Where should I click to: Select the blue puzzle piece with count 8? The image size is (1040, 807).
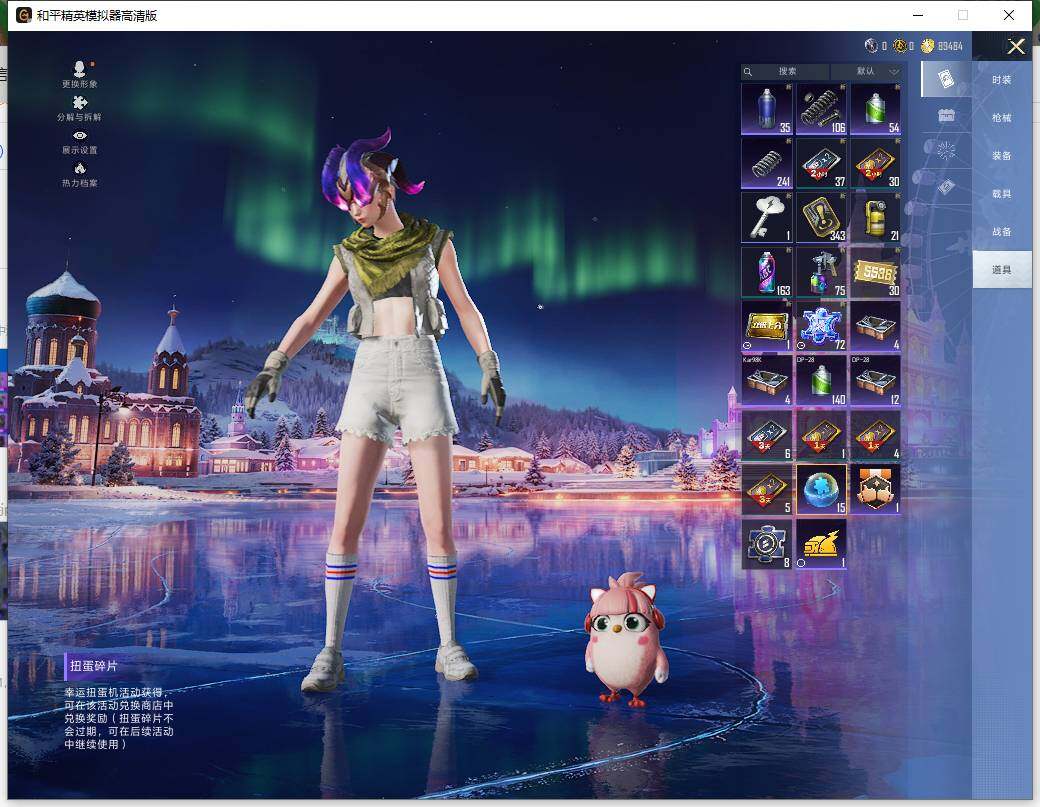767,544
